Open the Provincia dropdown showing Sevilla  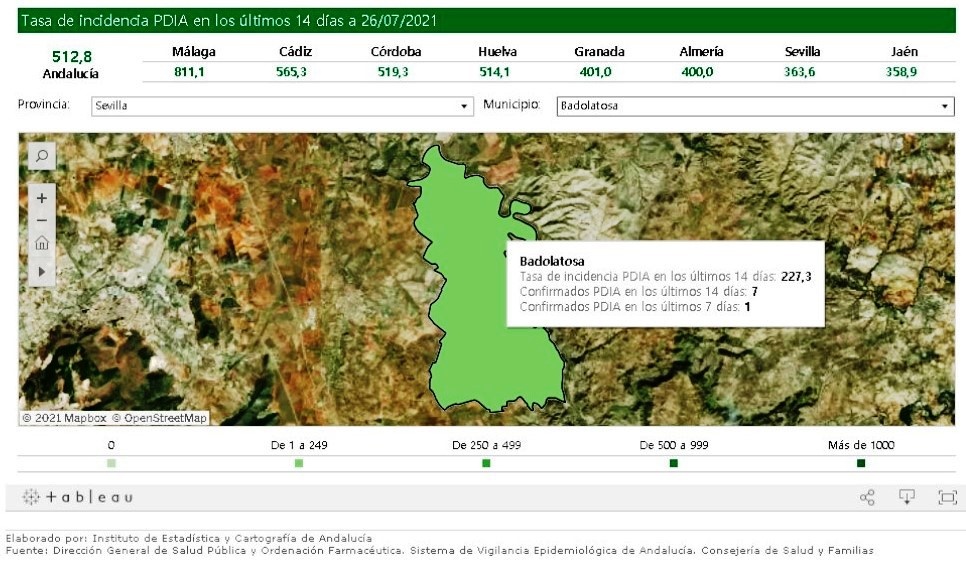282,106
